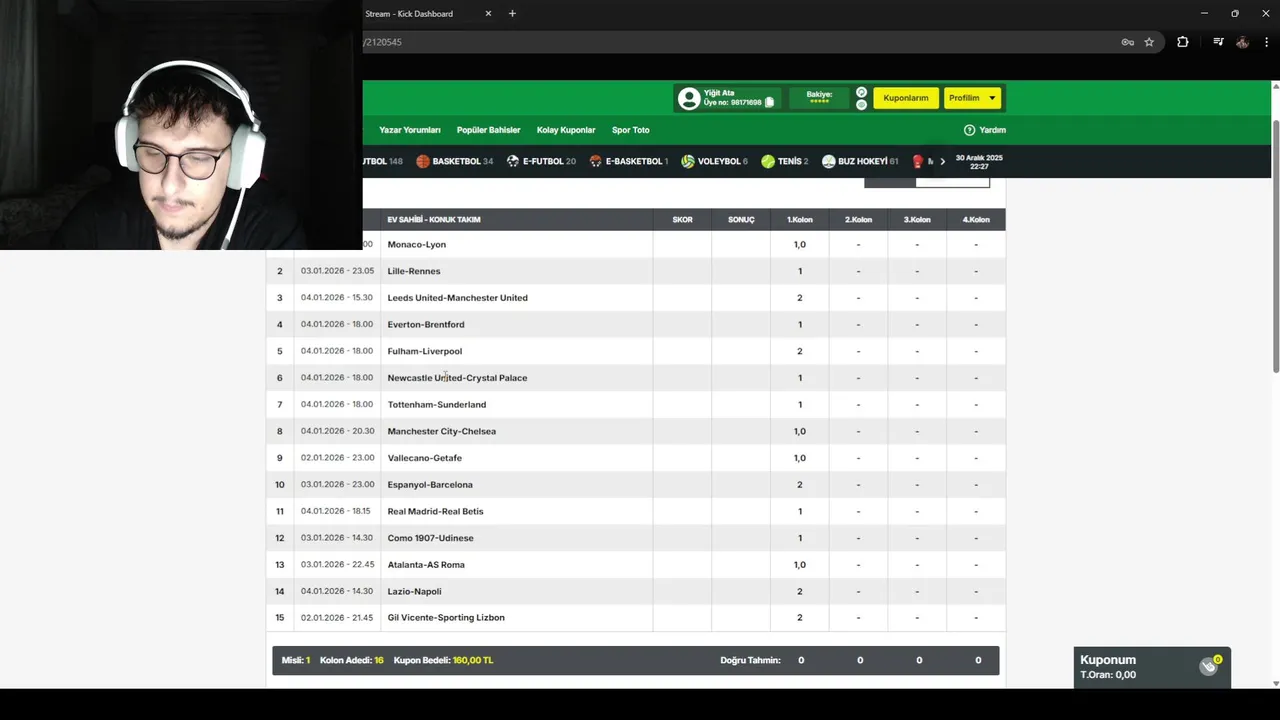1280x720 pixels.
Task: Open the Chrome profile avatar
Action: click(x=1242, y=42)
